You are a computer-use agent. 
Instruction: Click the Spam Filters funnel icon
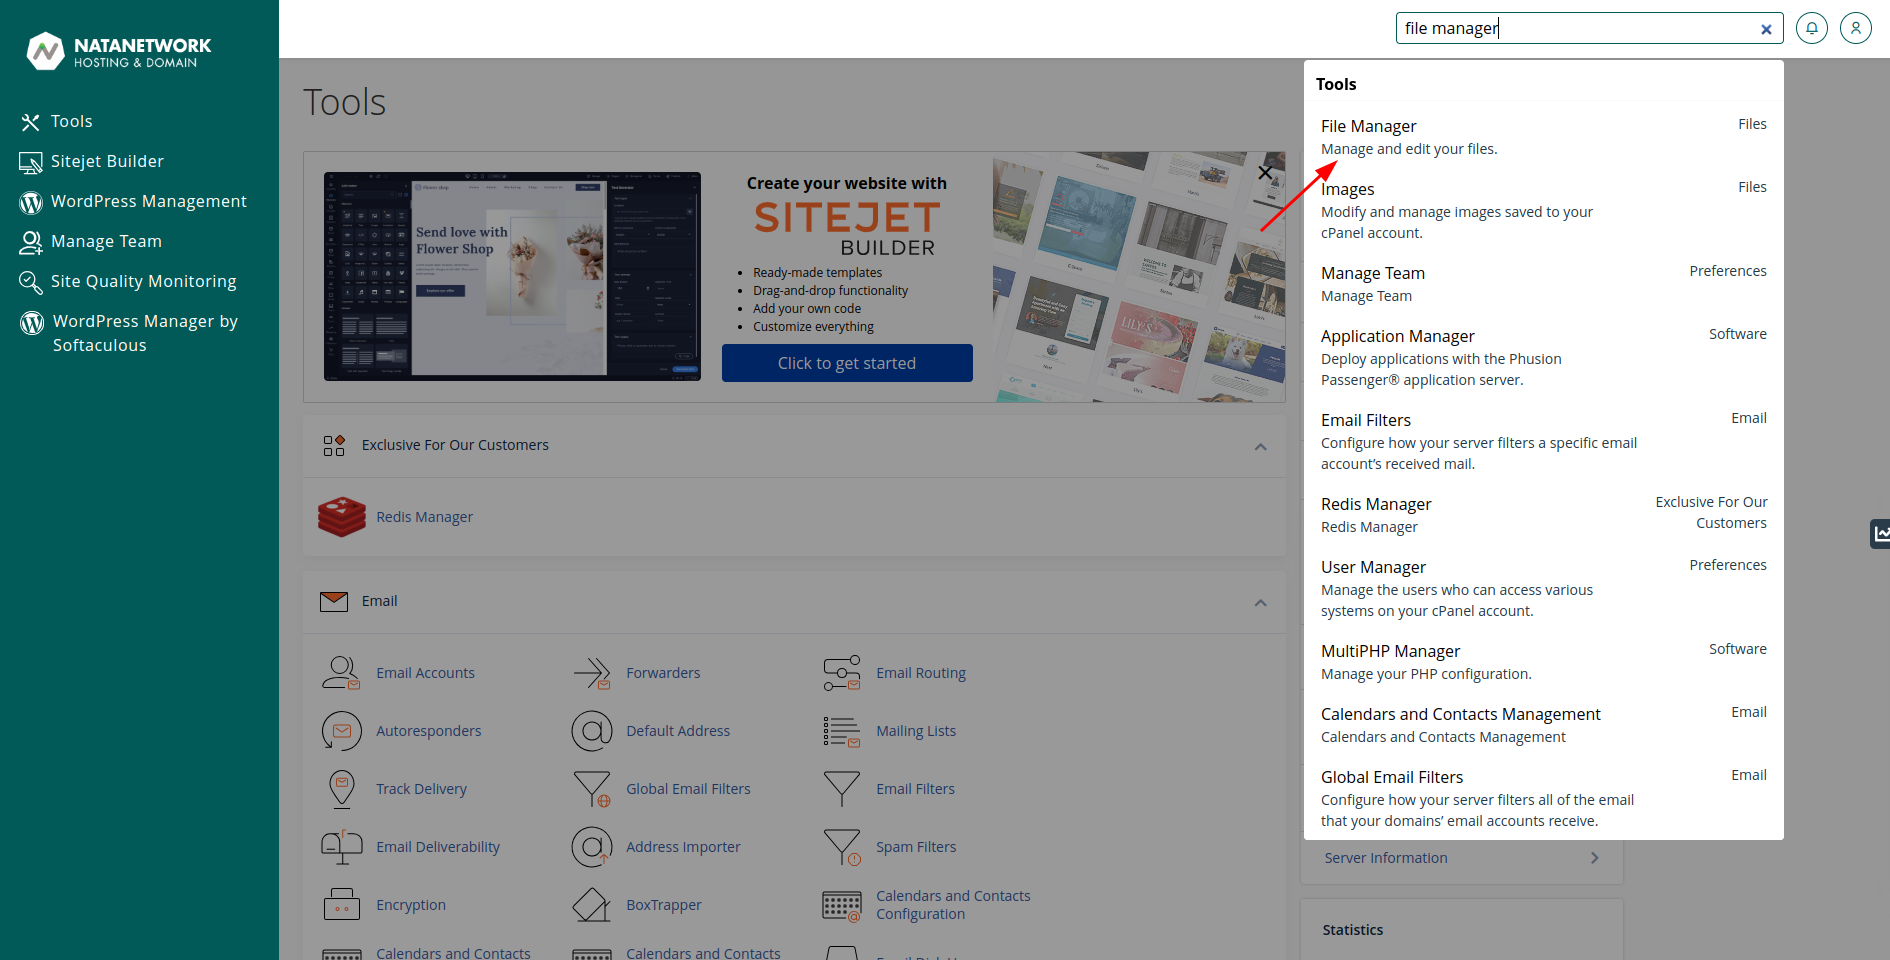[x=842, y=847]
